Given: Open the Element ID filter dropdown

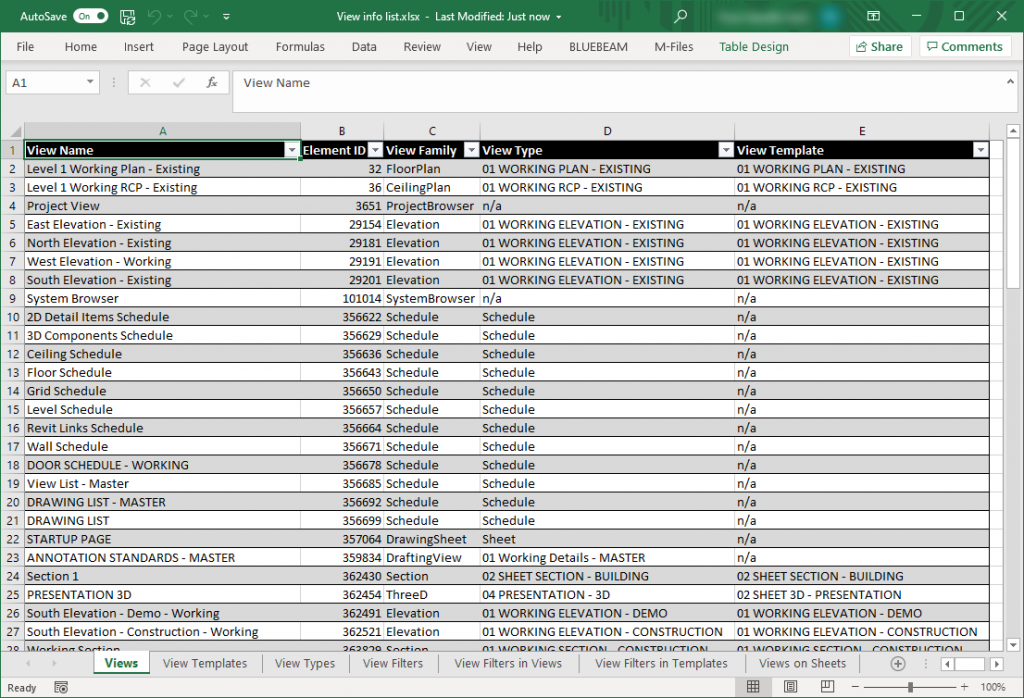Looking at the screenshot, I should (x=375, y=150).
